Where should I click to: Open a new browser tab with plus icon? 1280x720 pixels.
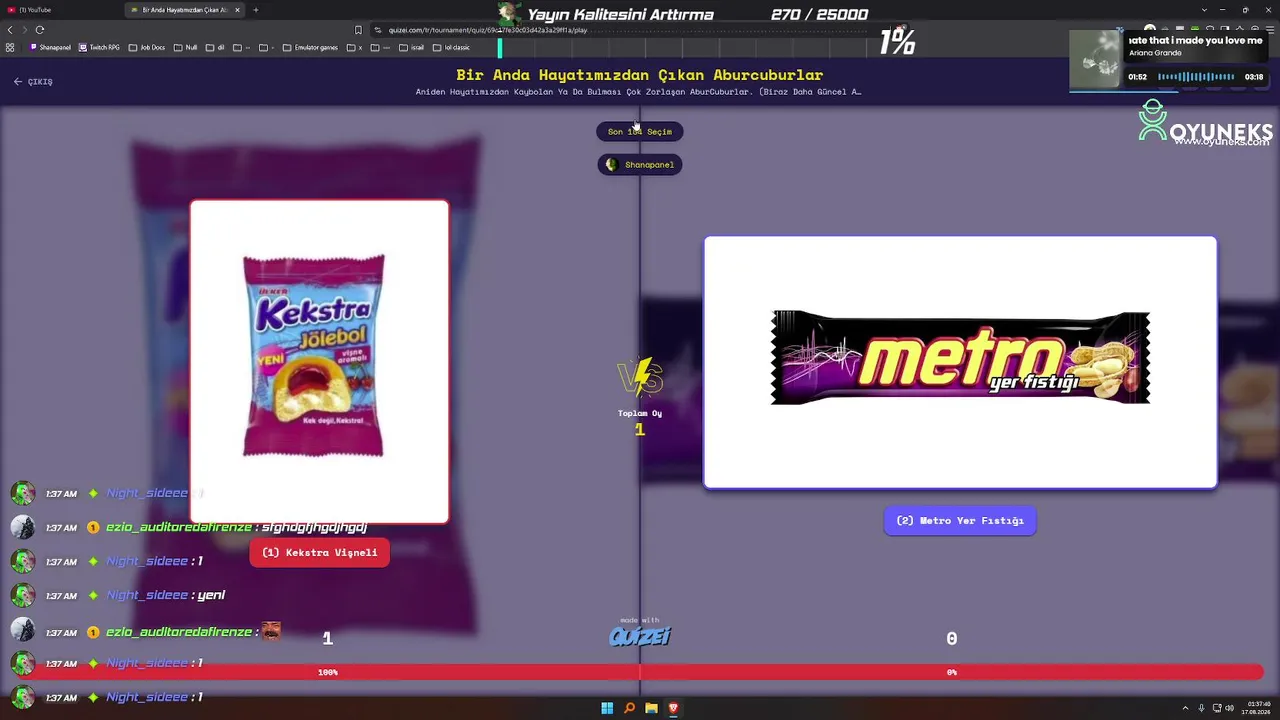(x=256, y=10)
